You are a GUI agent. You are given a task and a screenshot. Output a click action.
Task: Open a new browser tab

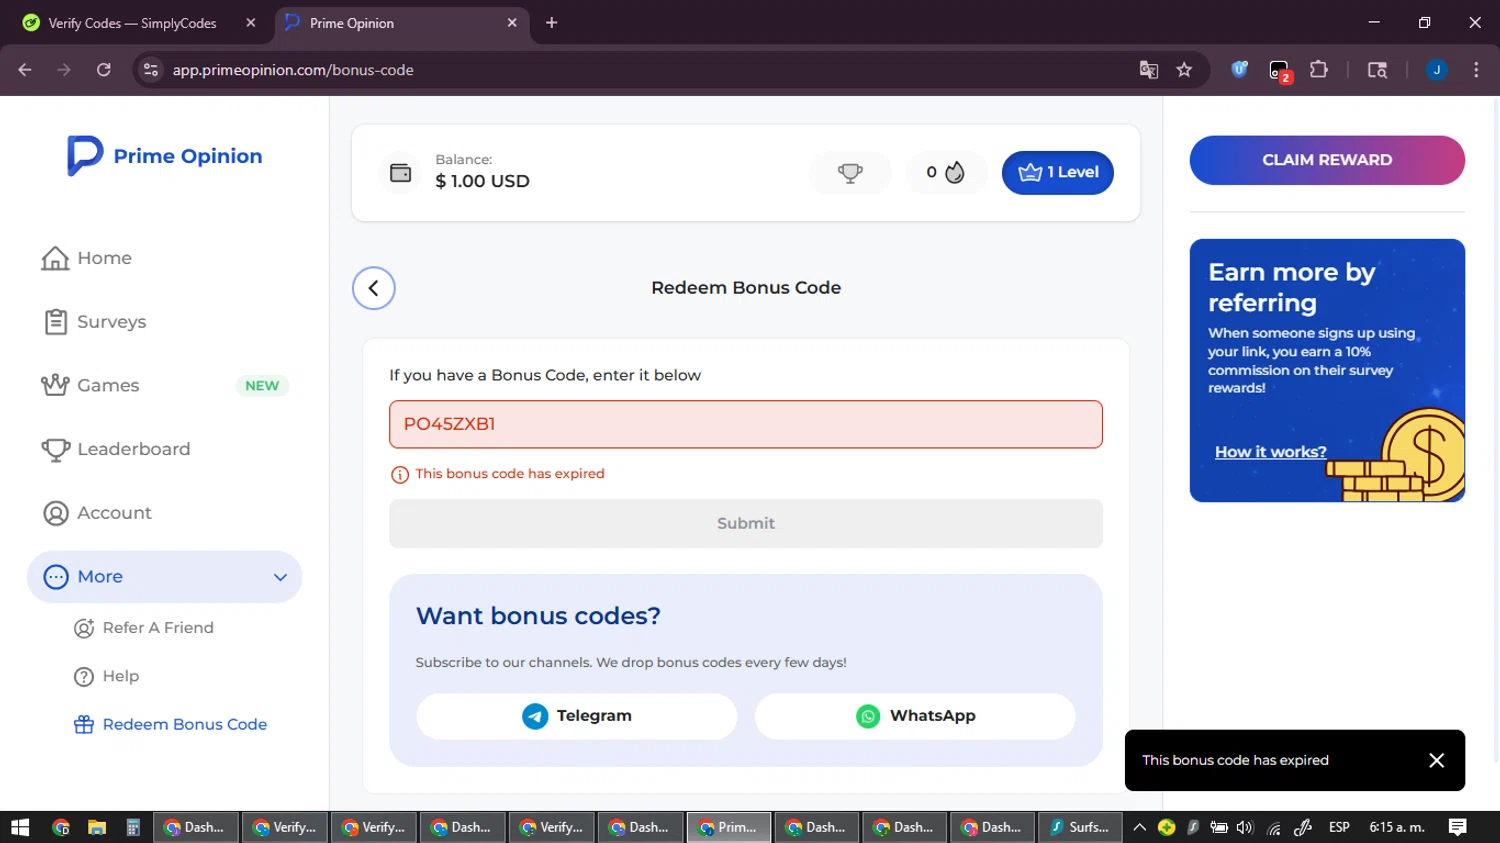pos(551,23)
